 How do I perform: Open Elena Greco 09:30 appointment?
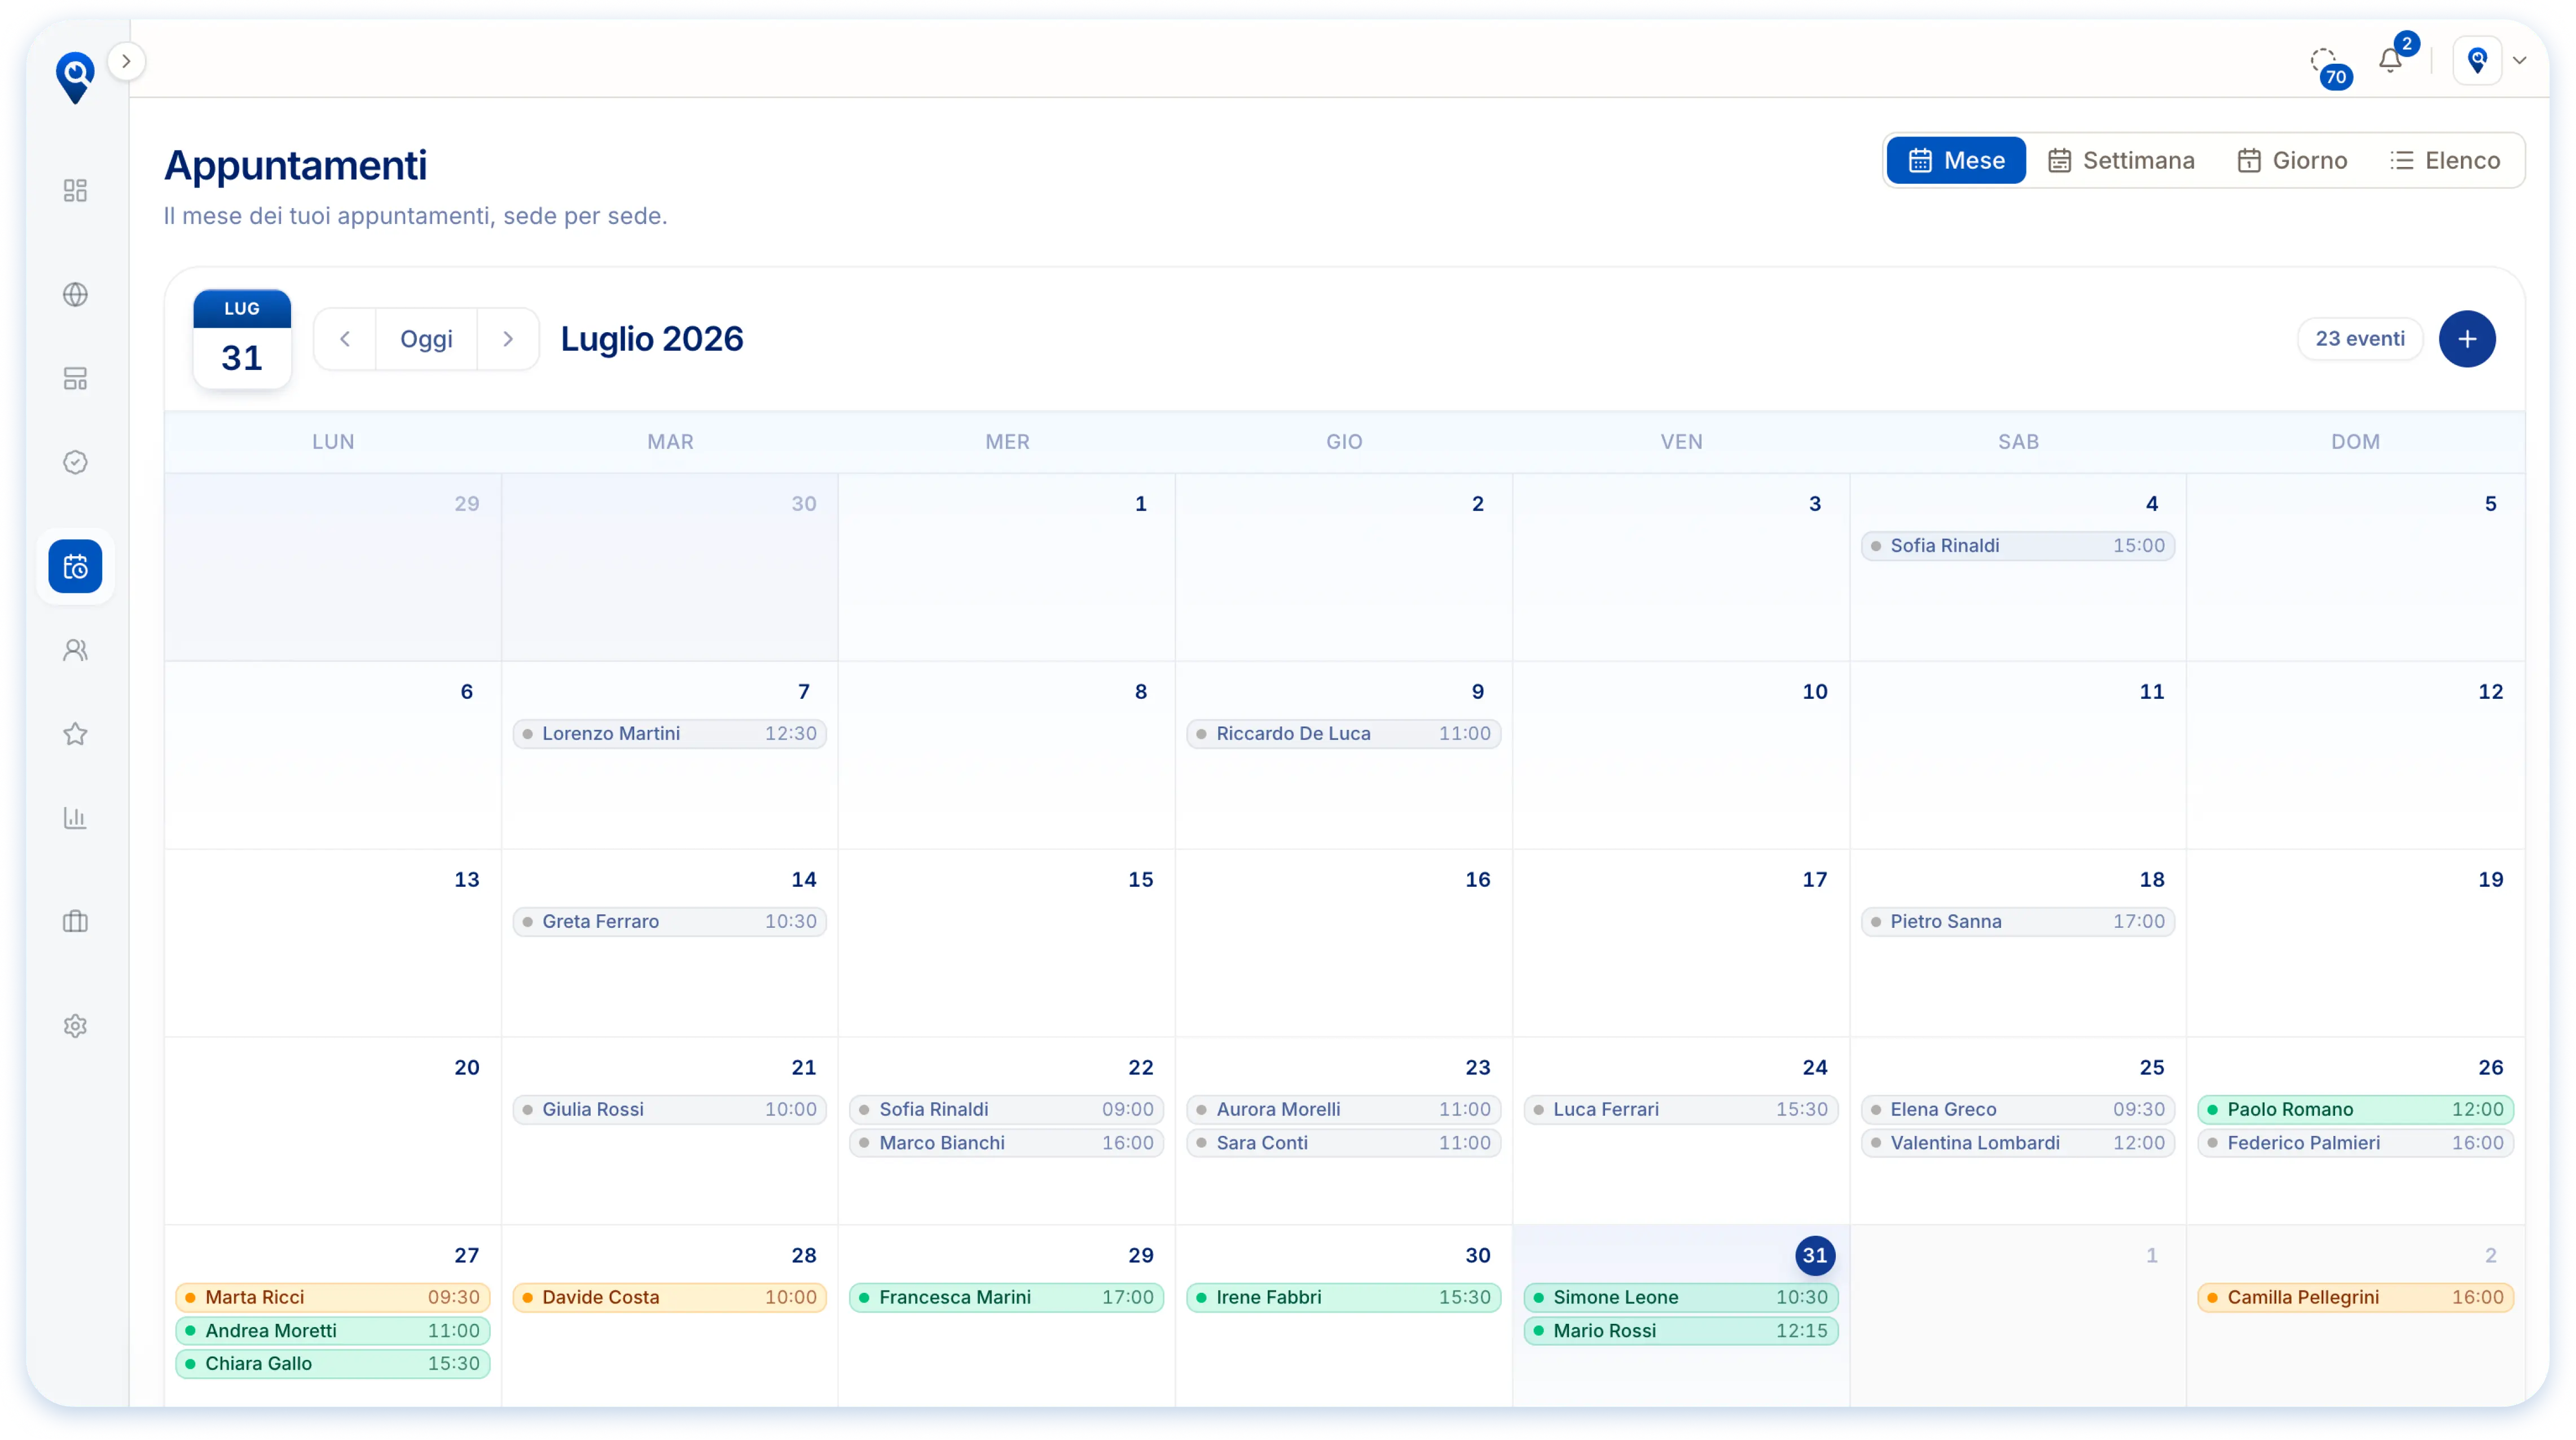(2018, 1110)
